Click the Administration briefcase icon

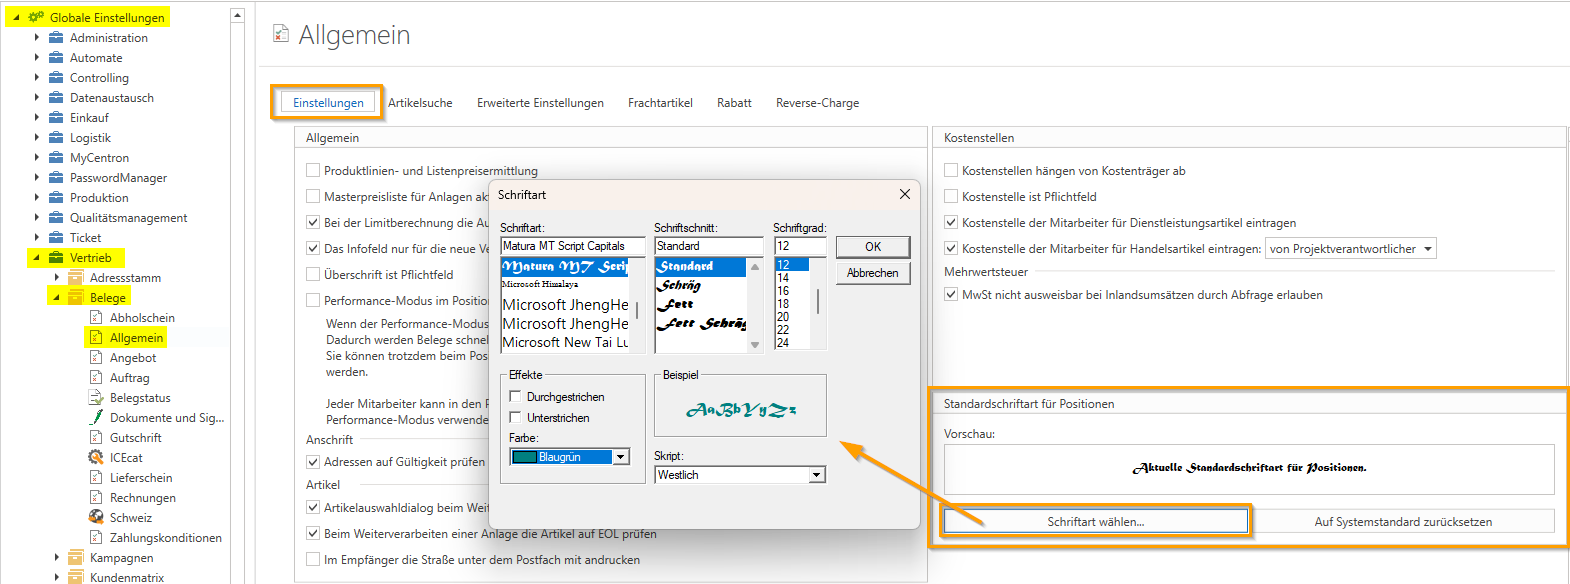pos(57,37)
